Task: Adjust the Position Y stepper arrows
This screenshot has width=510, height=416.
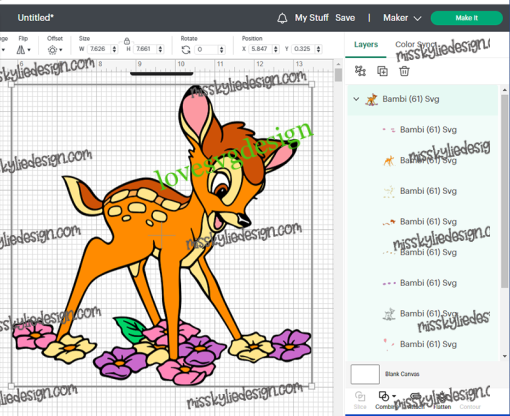Action: click(x=318, y=49)
